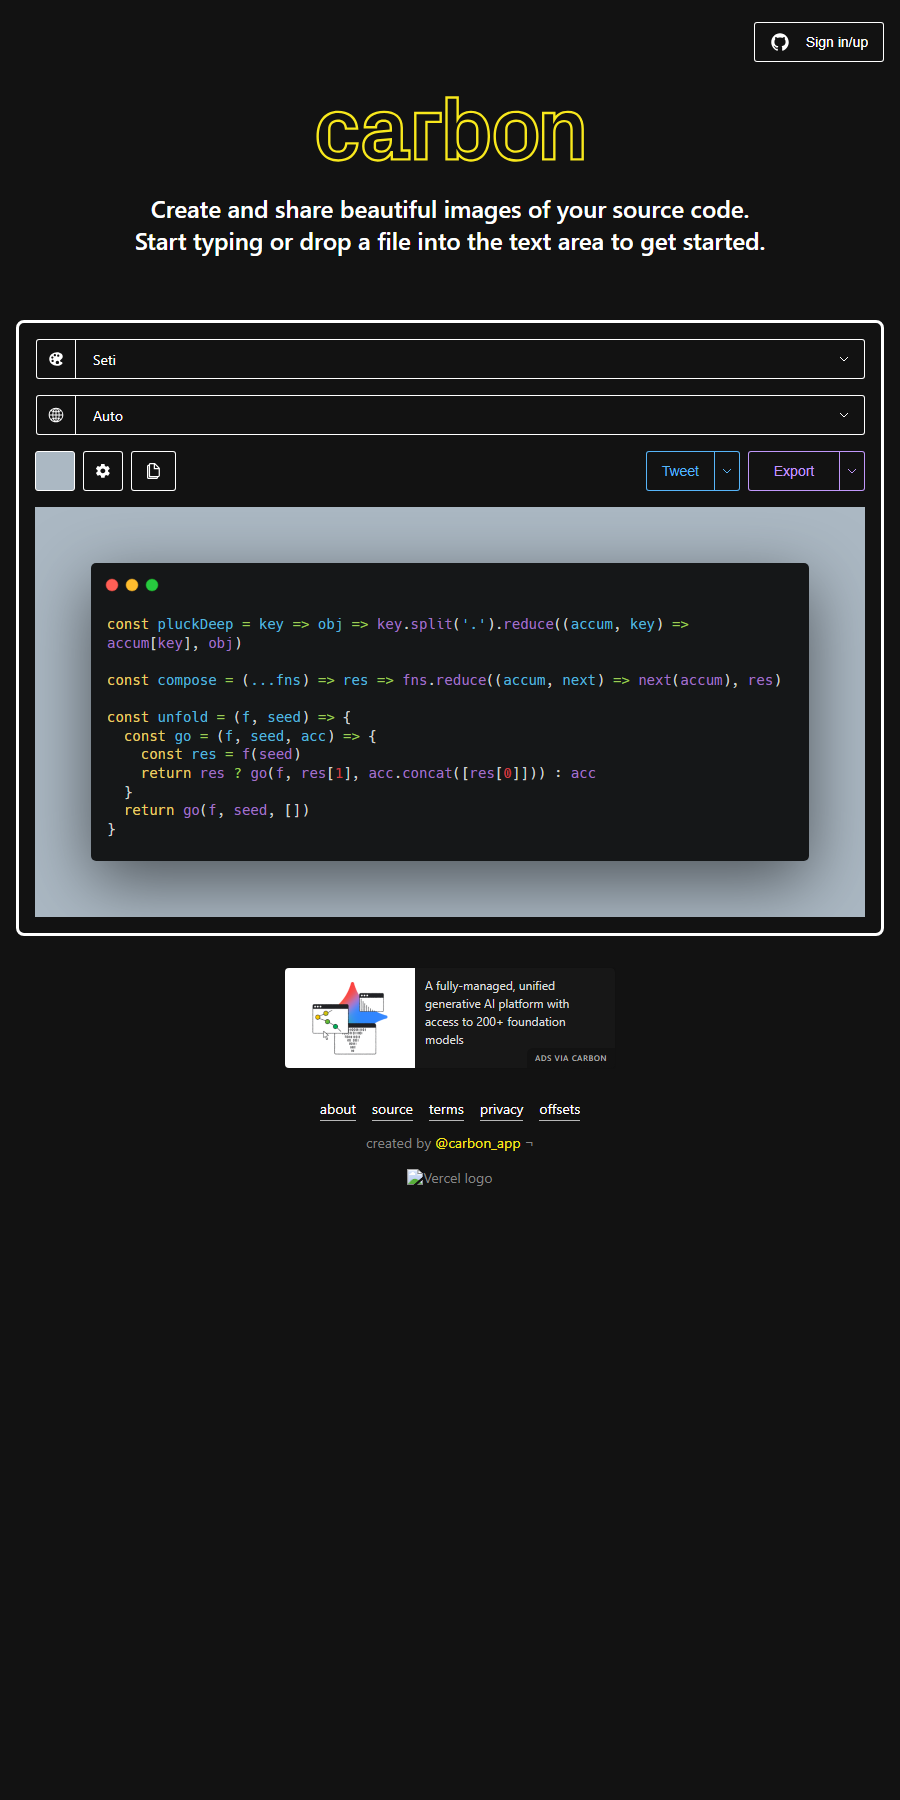The image size is (900, 1800).
Task: Click the red window control dot
Action: [x=112, y=585]
